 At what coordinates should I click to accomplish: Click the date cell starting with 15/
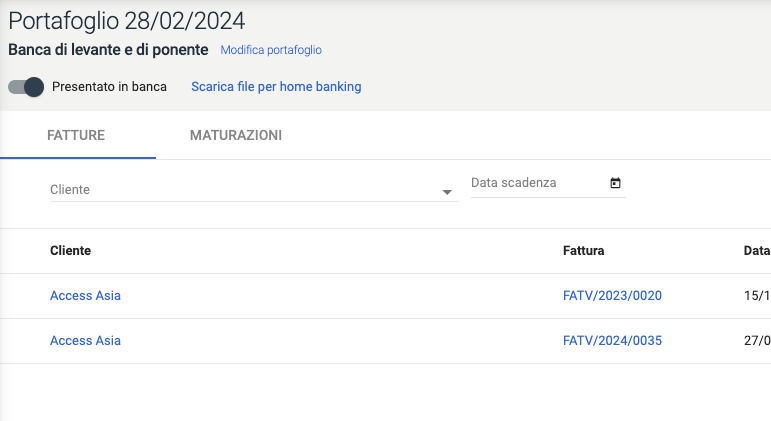coord(757,296)
